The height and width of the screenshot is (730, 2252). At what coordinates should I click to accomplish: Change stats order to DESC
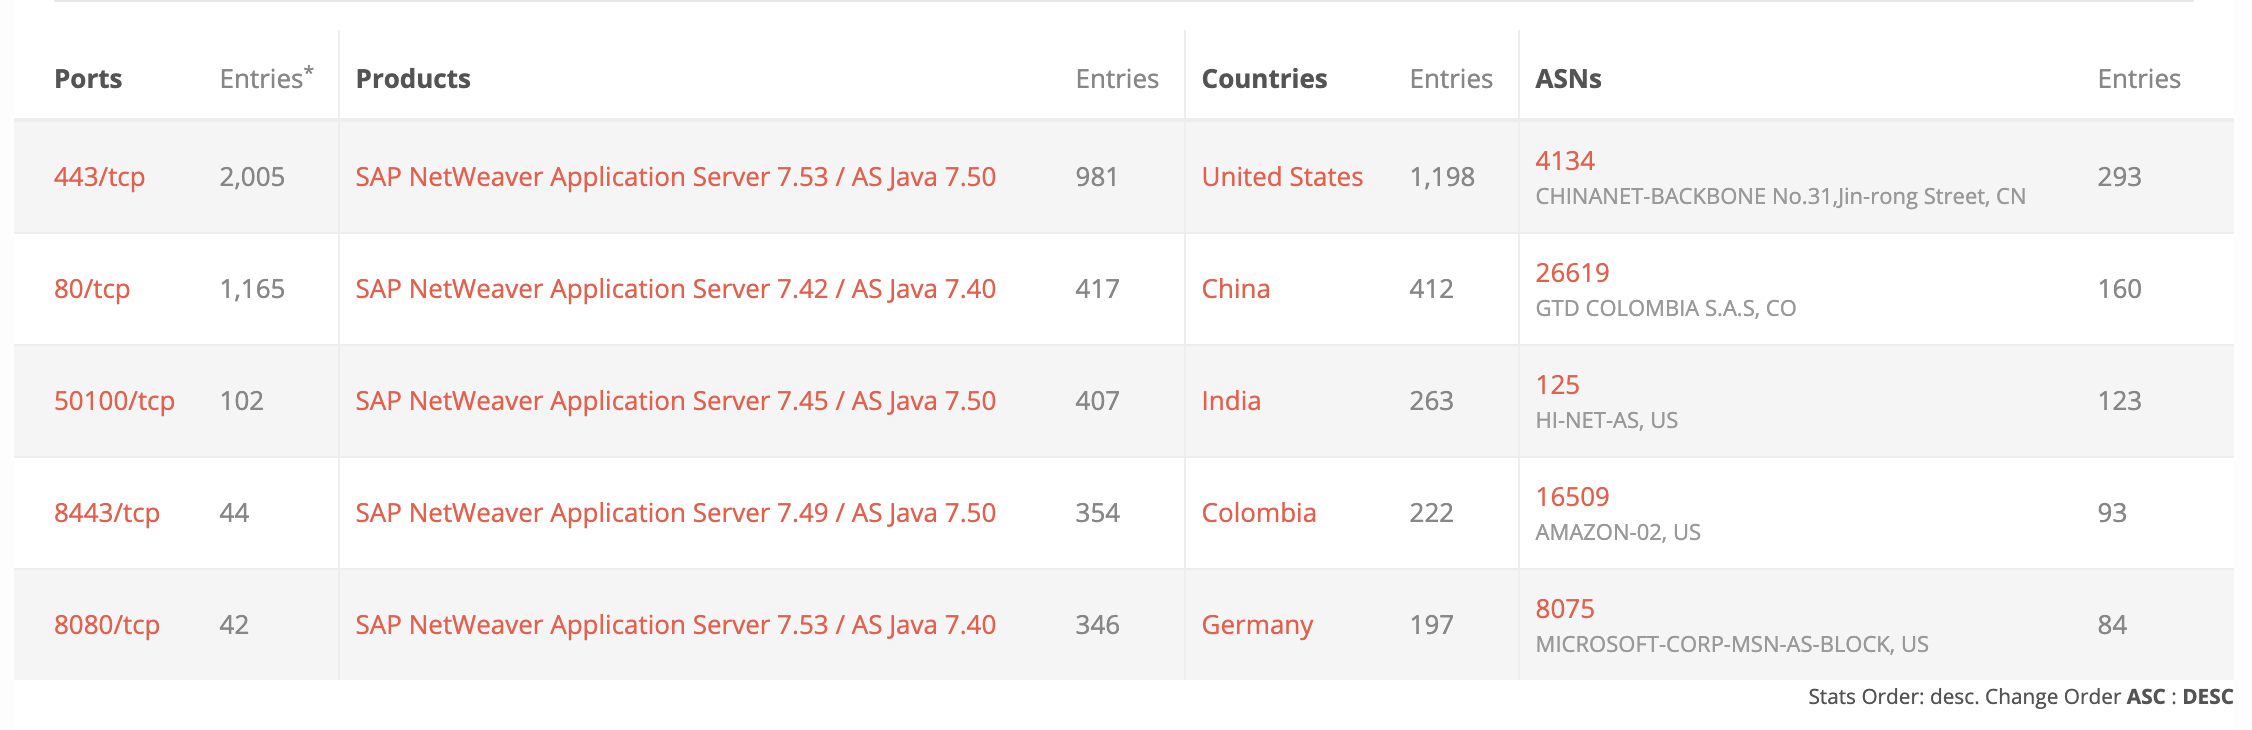[2208, 697]
